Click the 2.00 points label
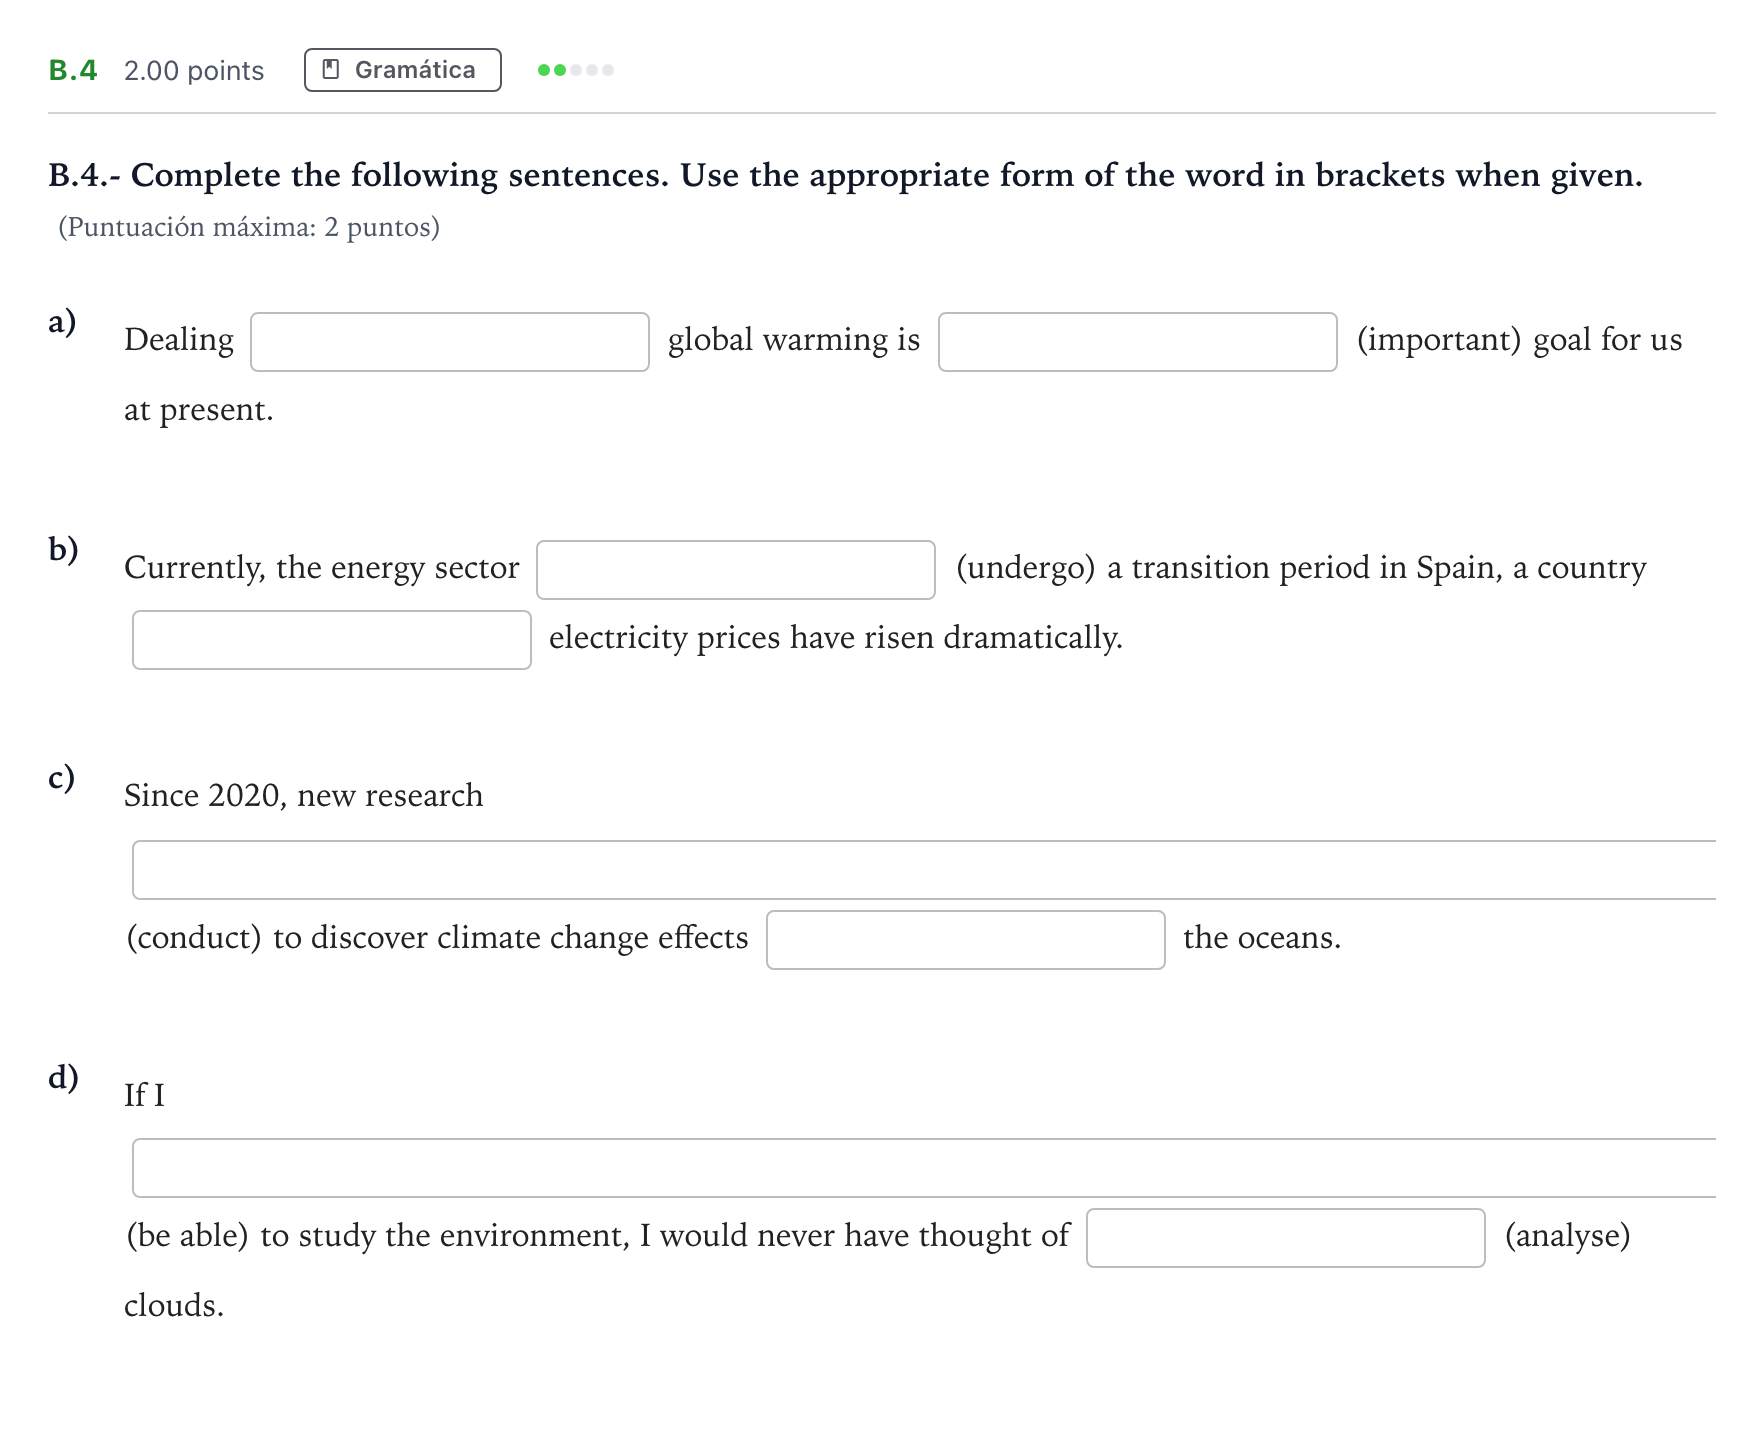 click(194, 71)
